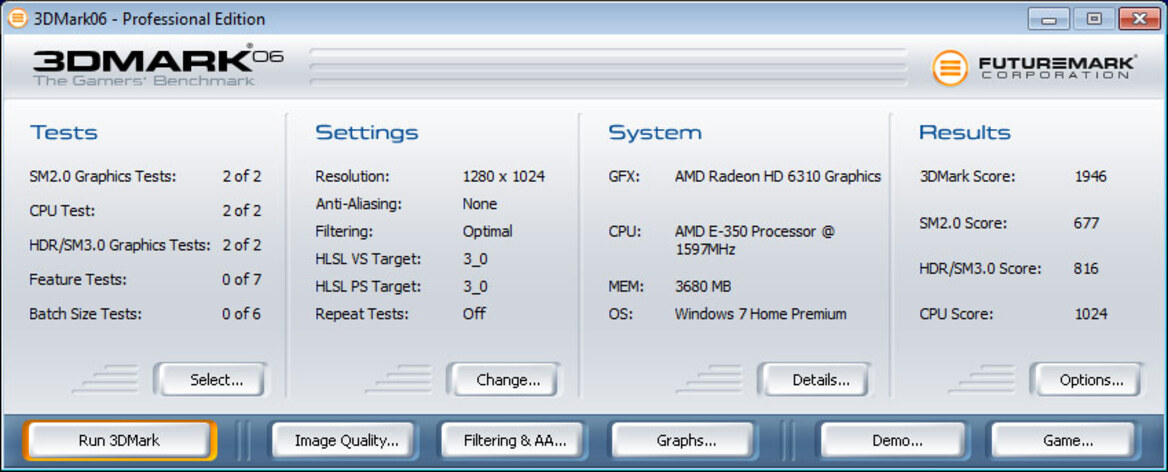Click Batch Size Tests value 0 of 6
This screenshot has width=1168, height=472.
pyautogui.click(x=241, y=313)
